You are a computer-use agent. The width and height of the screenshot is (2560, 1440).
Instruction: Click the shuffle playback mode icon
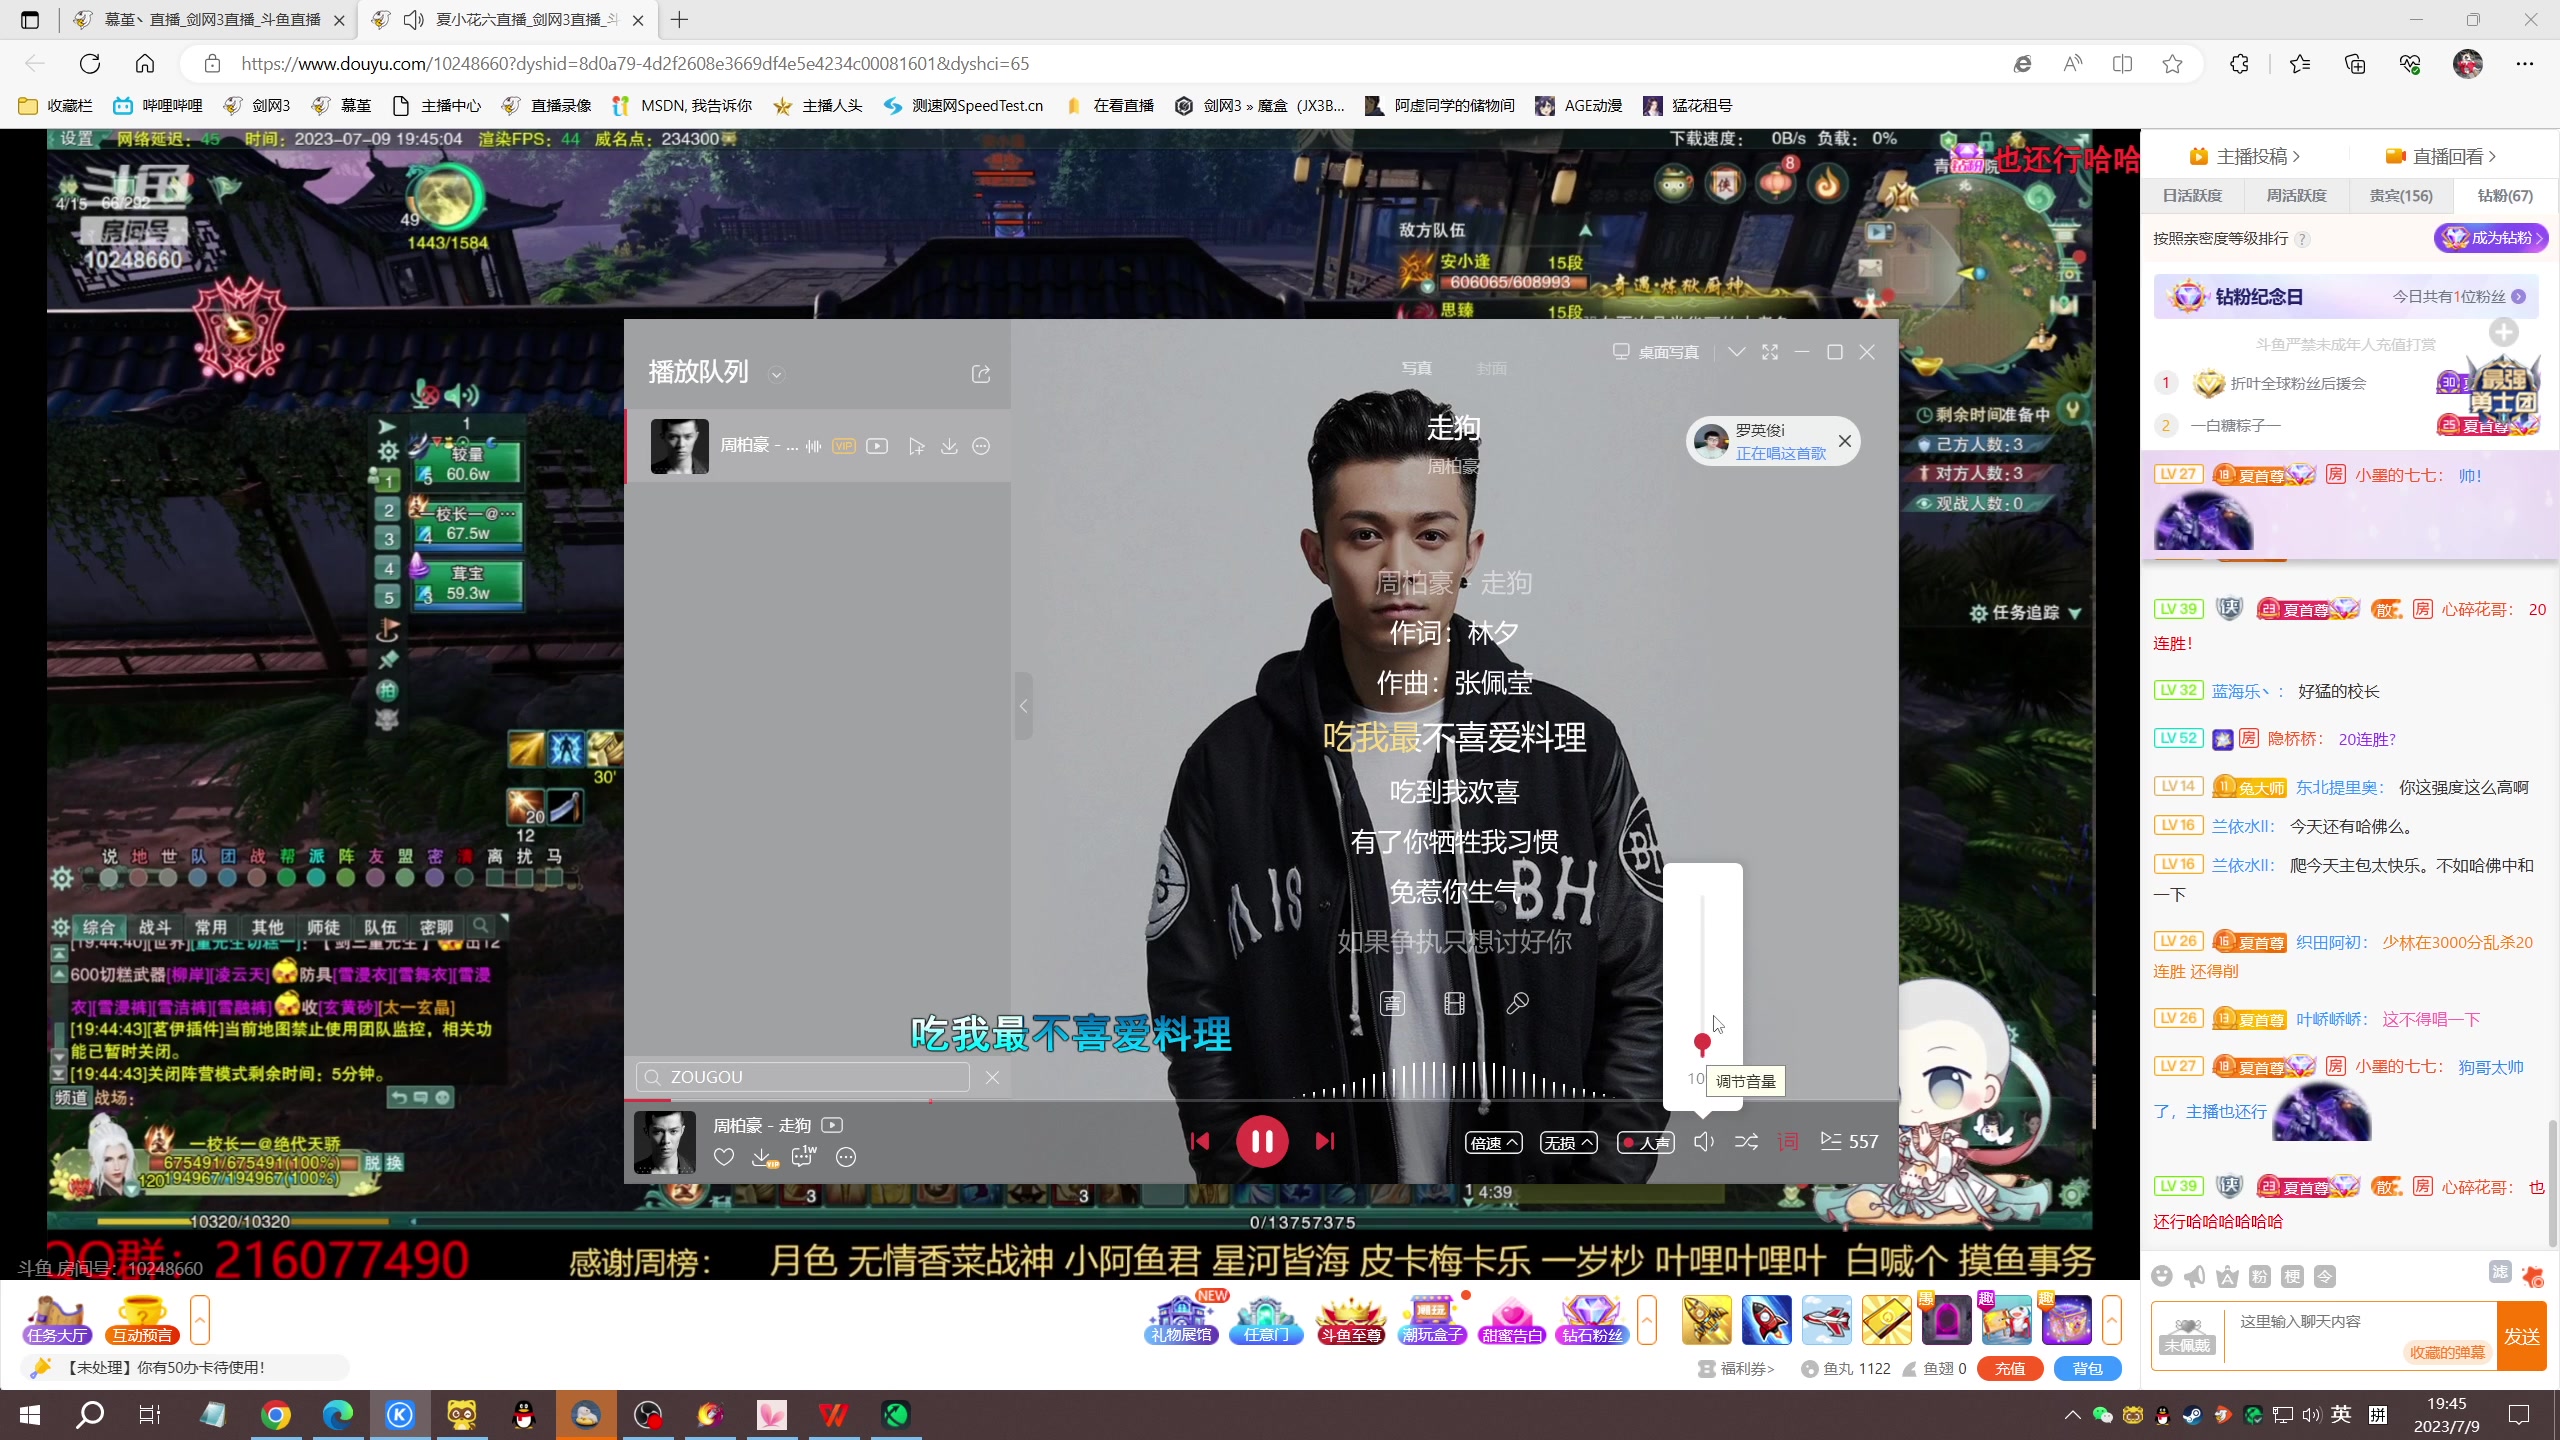[x=1746, y=1141]
